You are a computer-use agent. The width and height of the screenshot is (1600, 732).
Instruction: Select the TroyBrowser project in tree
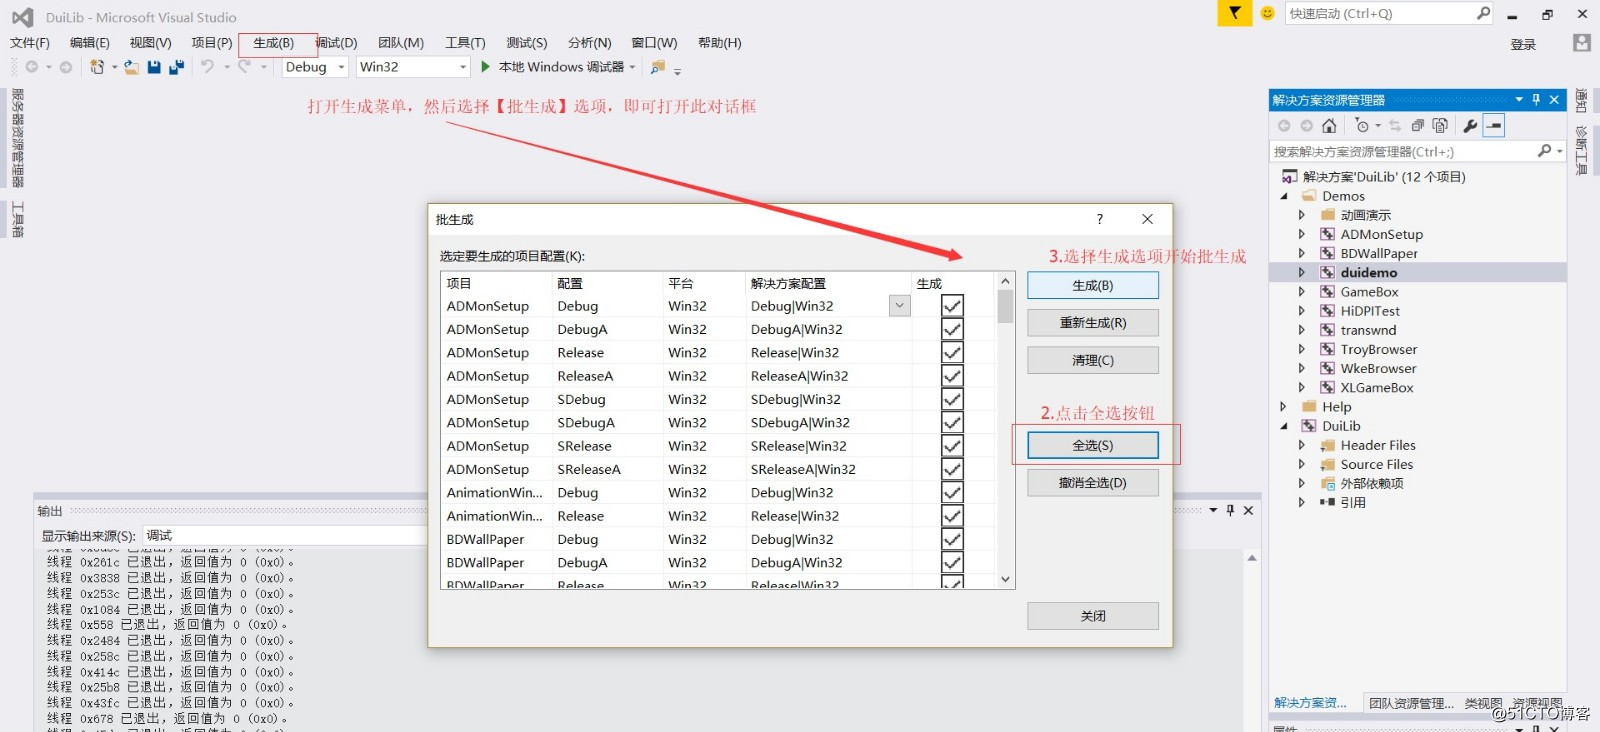point(1379,349)
